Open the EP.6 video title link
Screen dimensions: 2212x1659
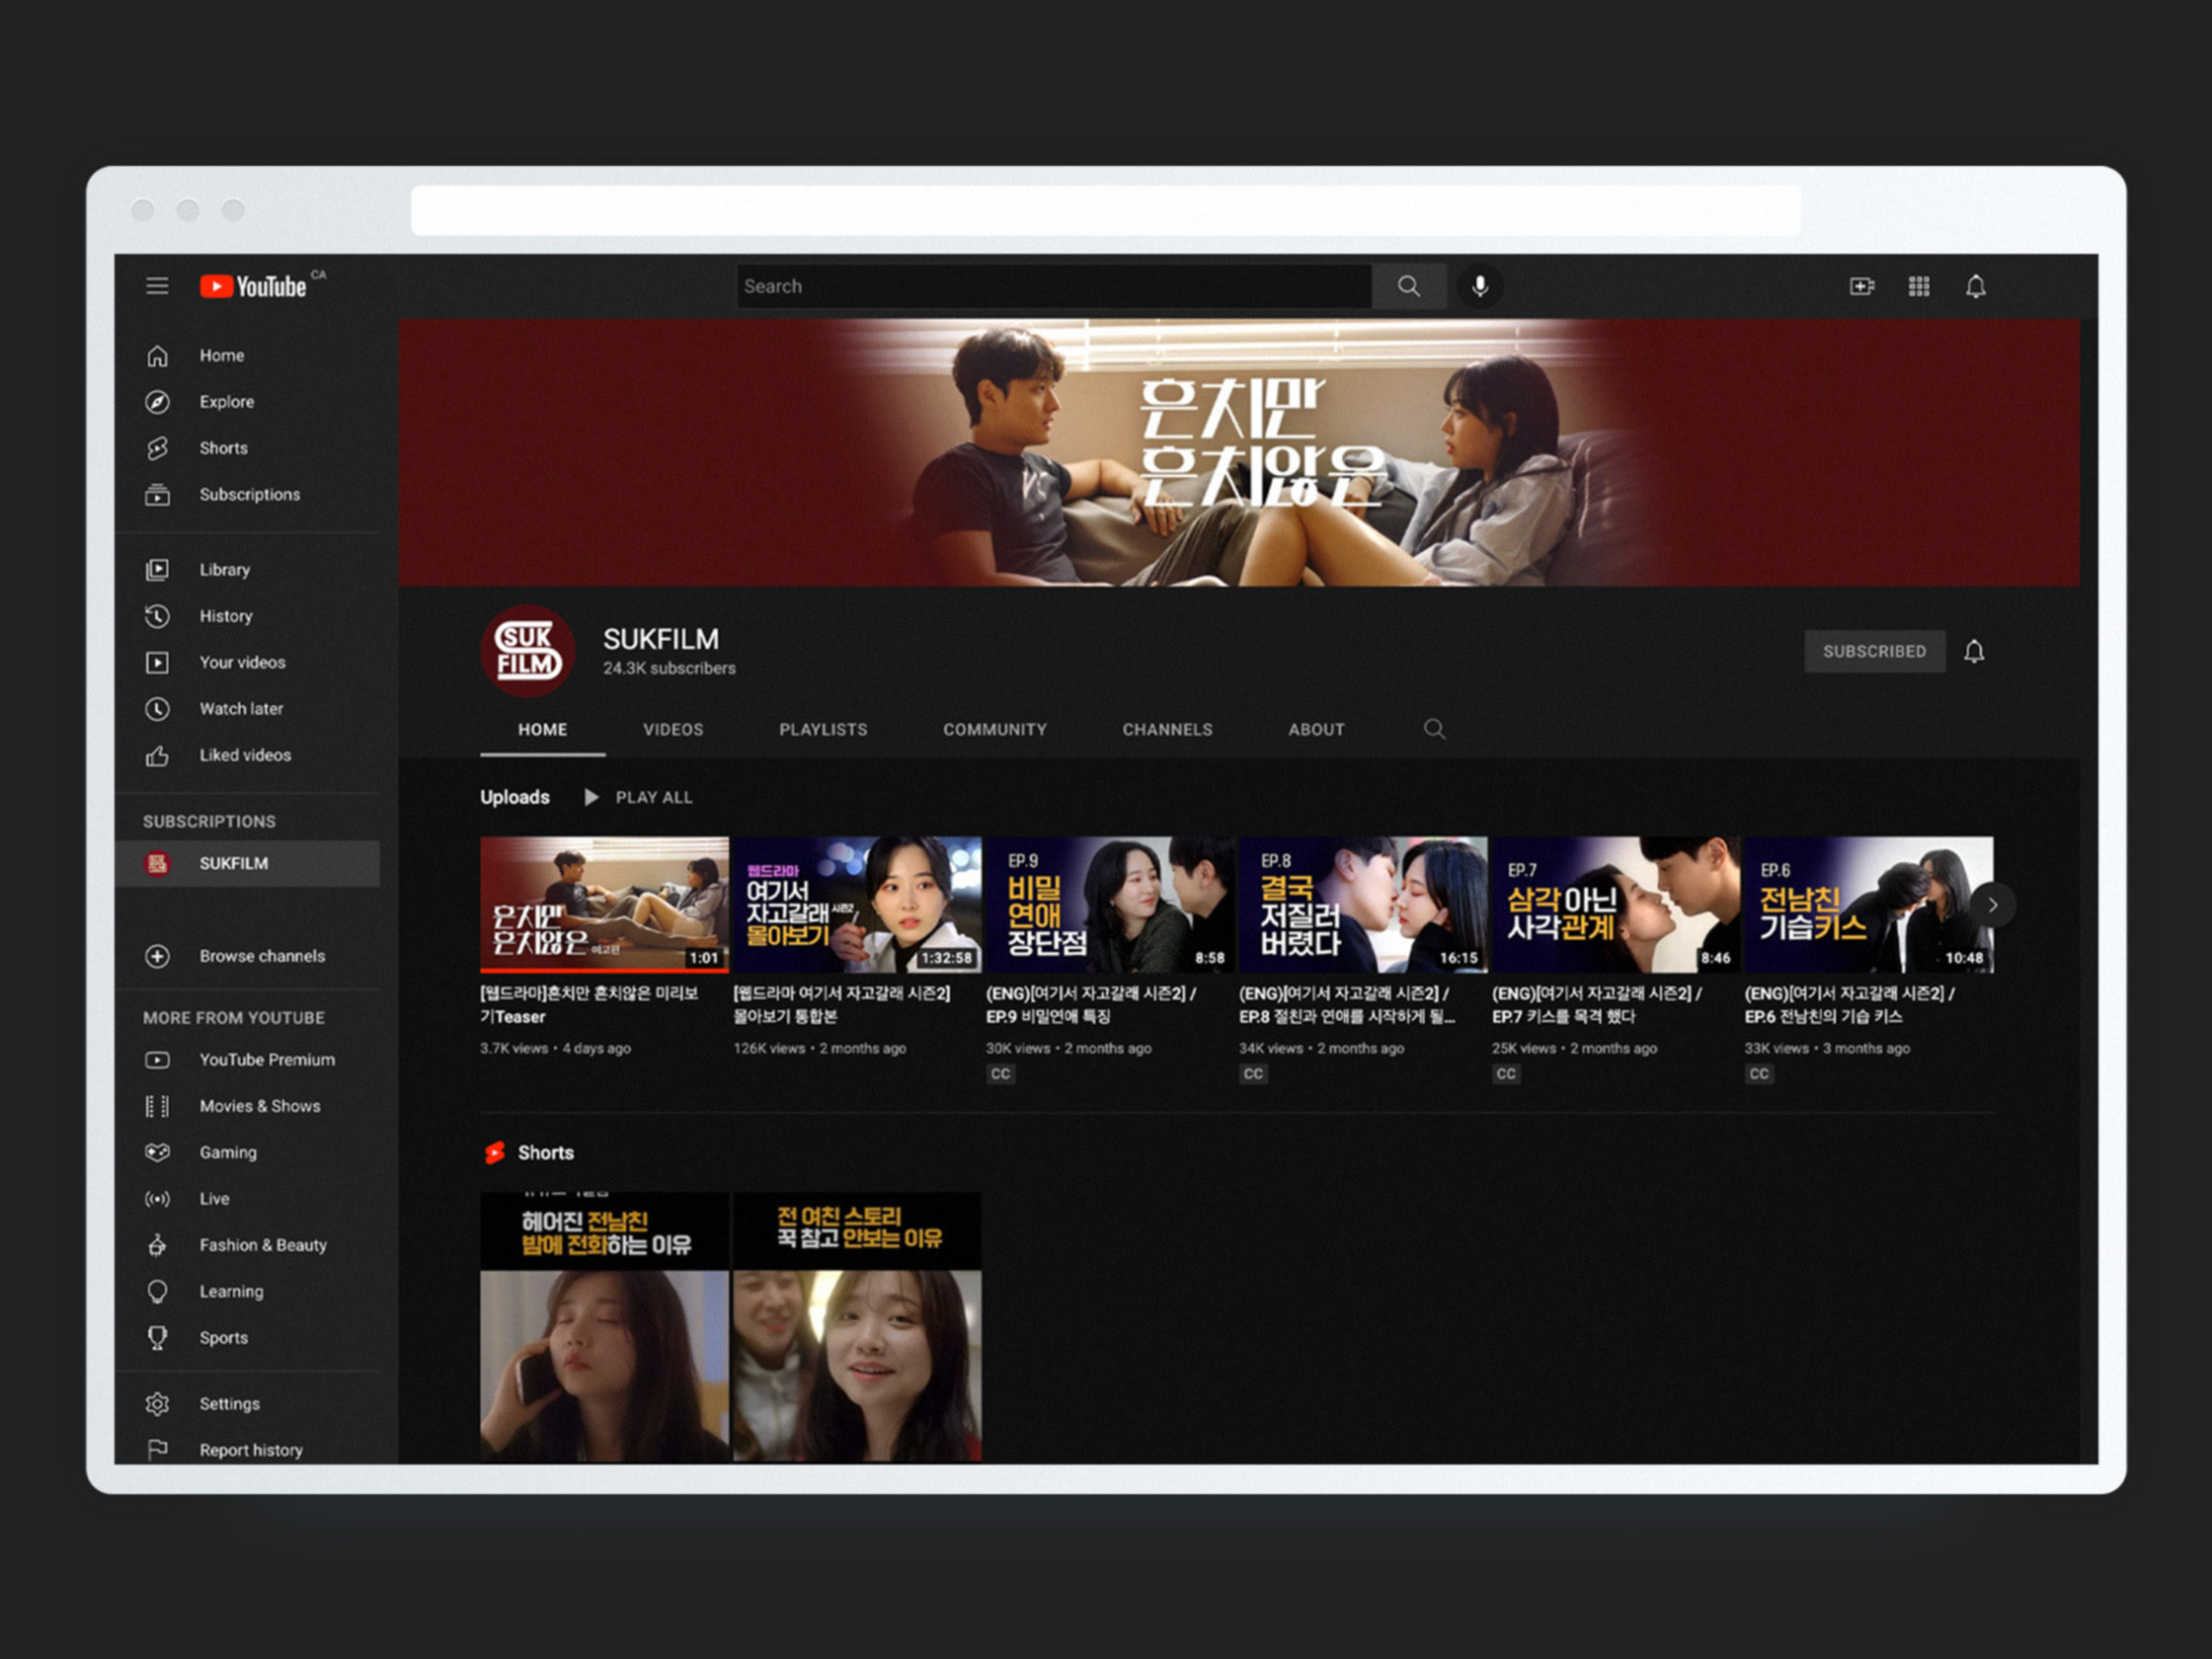1850,1005
